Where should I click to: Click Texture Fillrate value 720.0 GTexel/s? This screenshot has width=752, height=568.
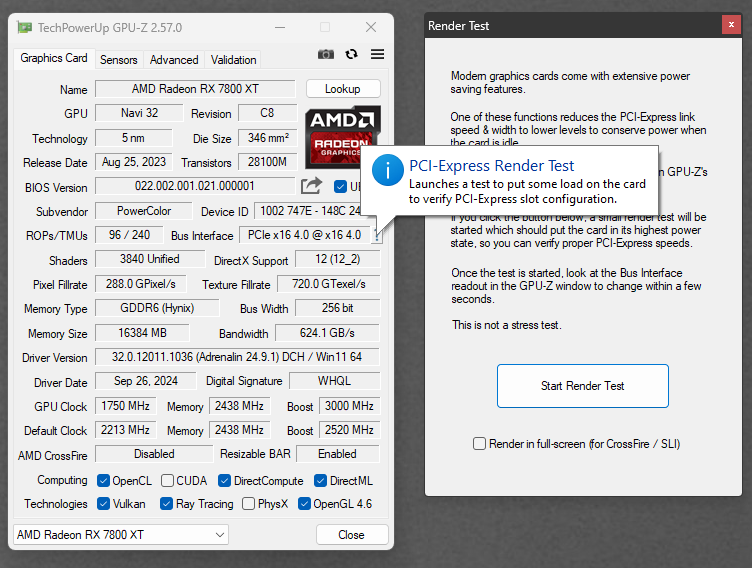(x=329, y=284)
